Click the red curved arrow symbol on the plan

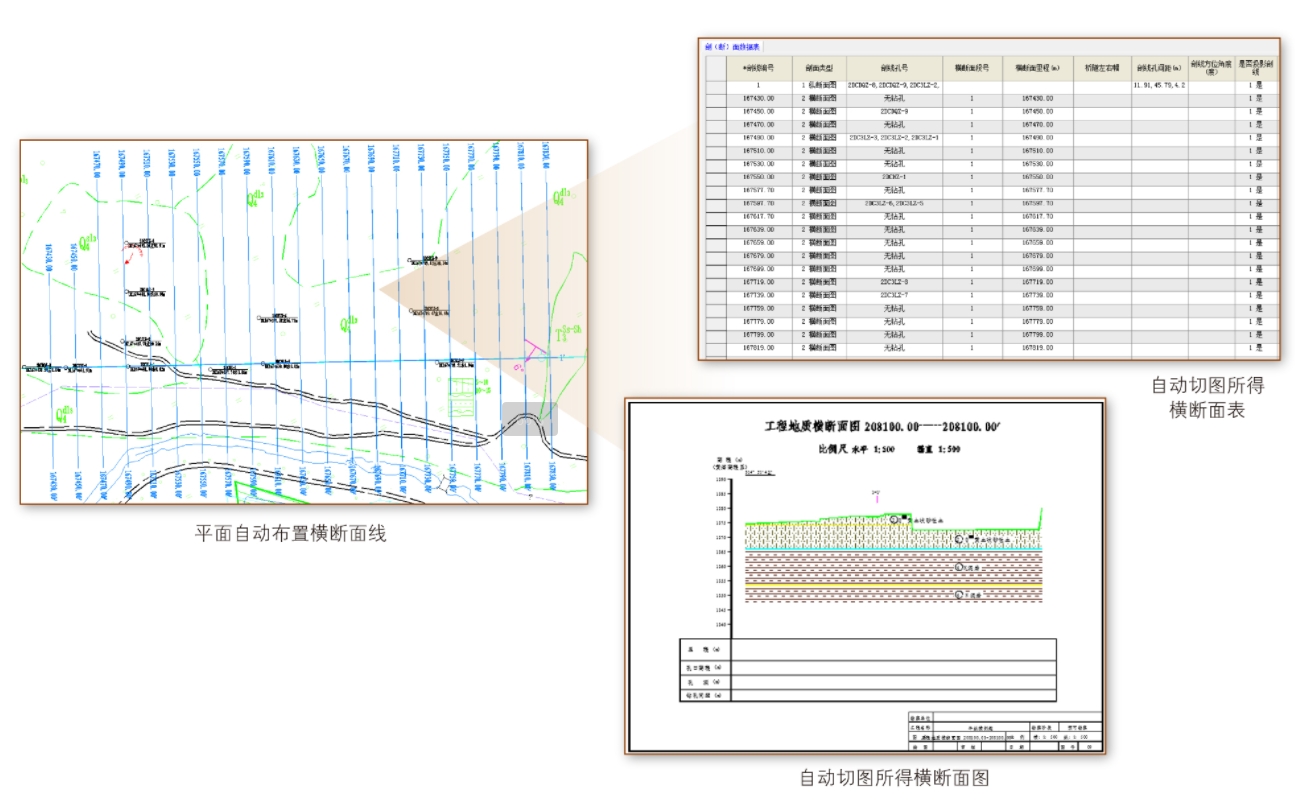coord(129,257)
